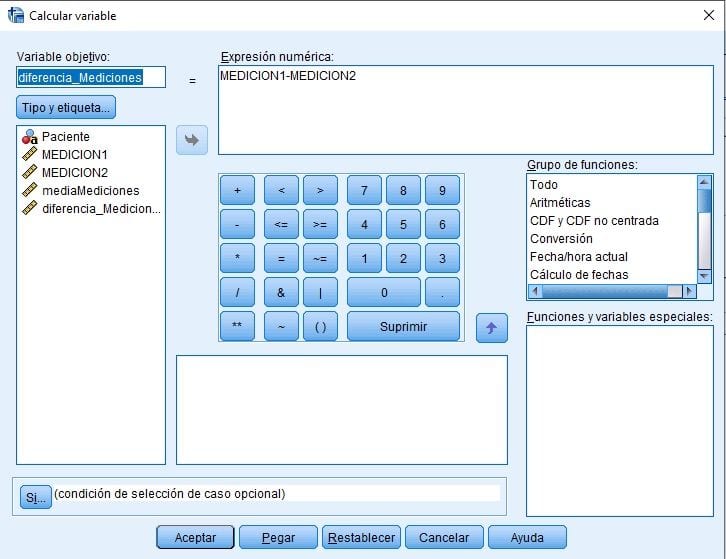Click the greater-than > key
The width and height of the screenshot is (726, 559).
[x=320, y=190]
